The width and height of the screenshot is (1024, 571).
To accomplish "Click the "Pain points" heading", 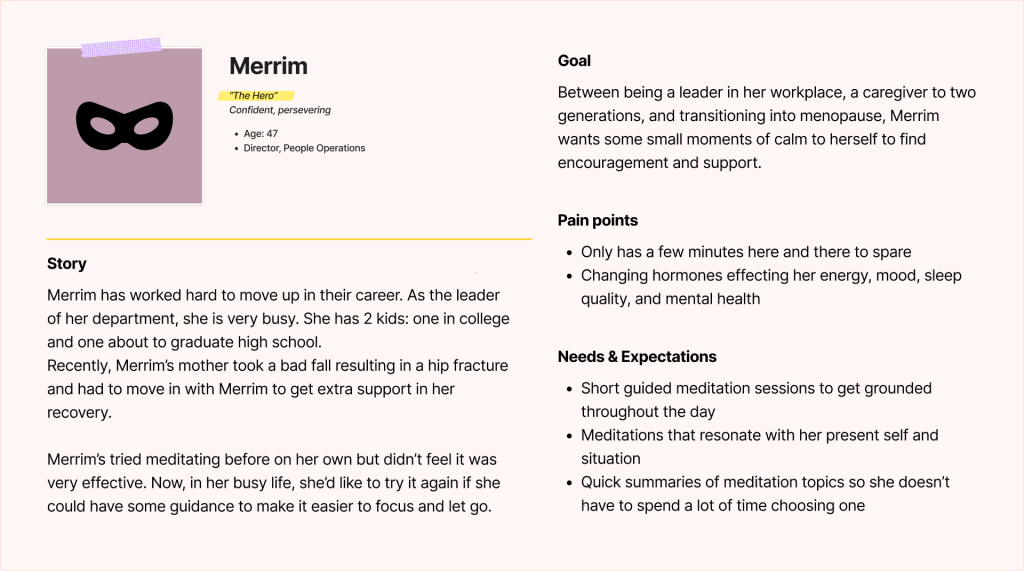I will coord(597,220).
